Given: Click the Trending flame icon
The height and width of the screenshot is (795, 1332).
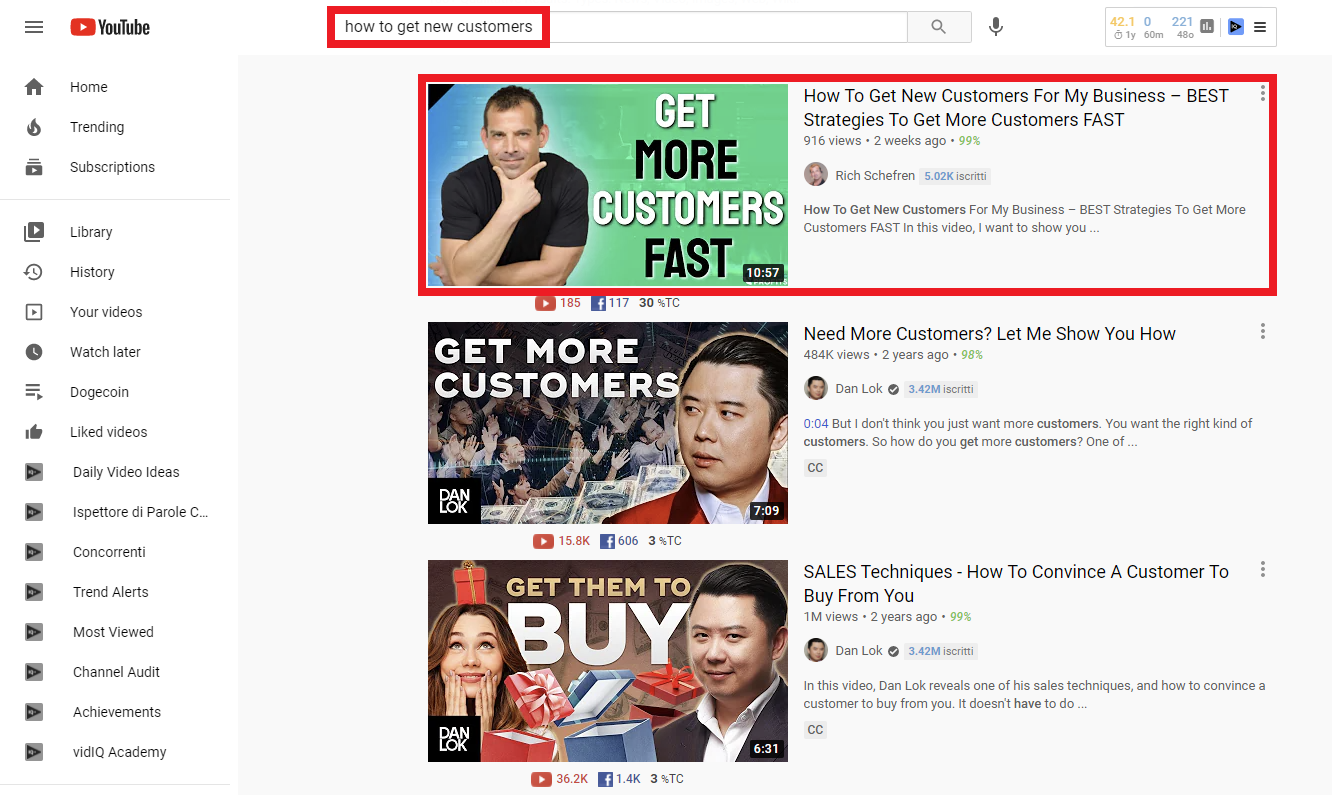Looking at the screenshot, I should 34,127.
